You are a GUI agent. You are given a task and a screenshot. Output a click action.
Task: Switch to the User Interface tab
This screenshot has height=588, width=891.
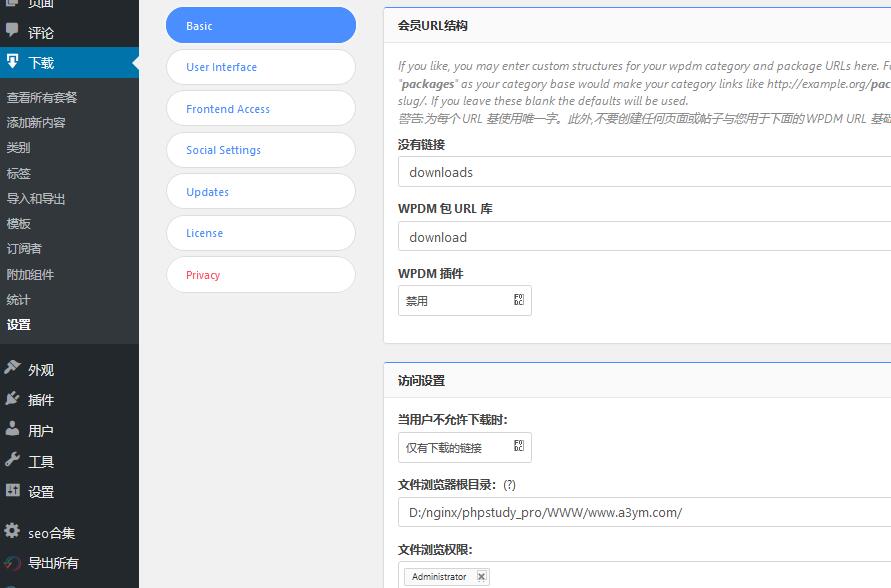pos(261,67)
